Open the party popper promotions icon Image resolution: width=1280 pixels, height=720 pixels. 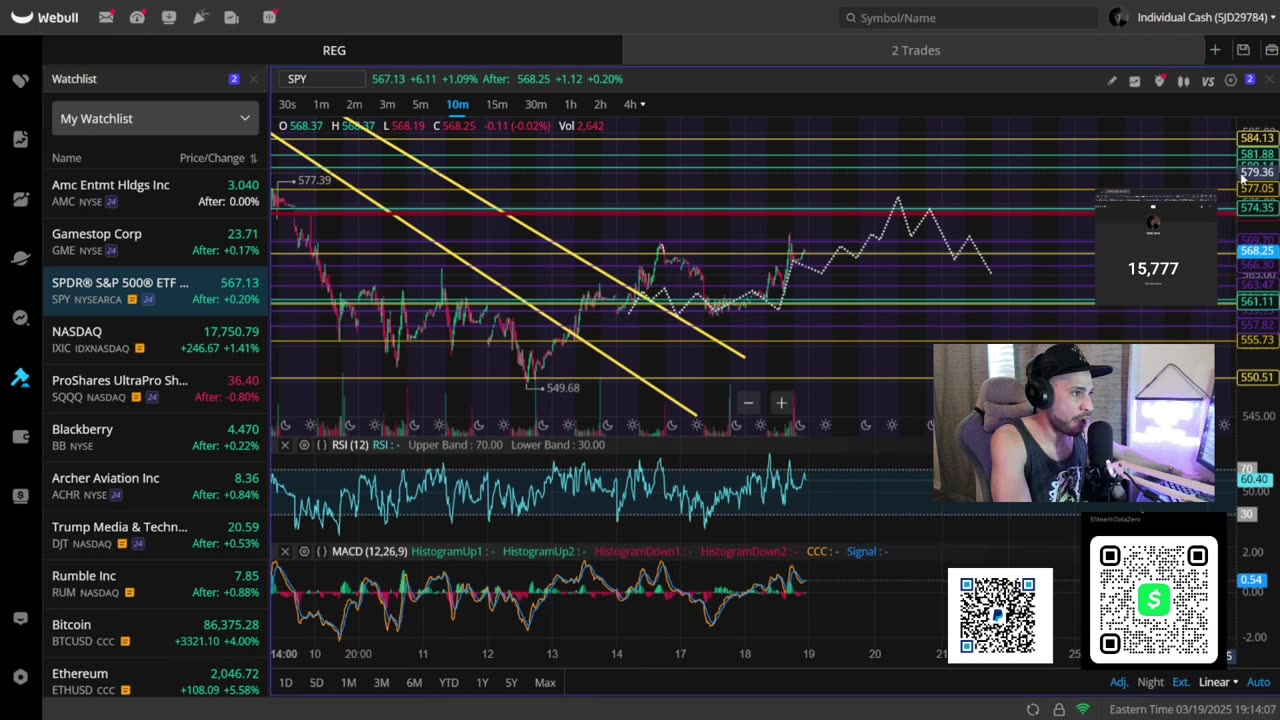coord(200,17)
